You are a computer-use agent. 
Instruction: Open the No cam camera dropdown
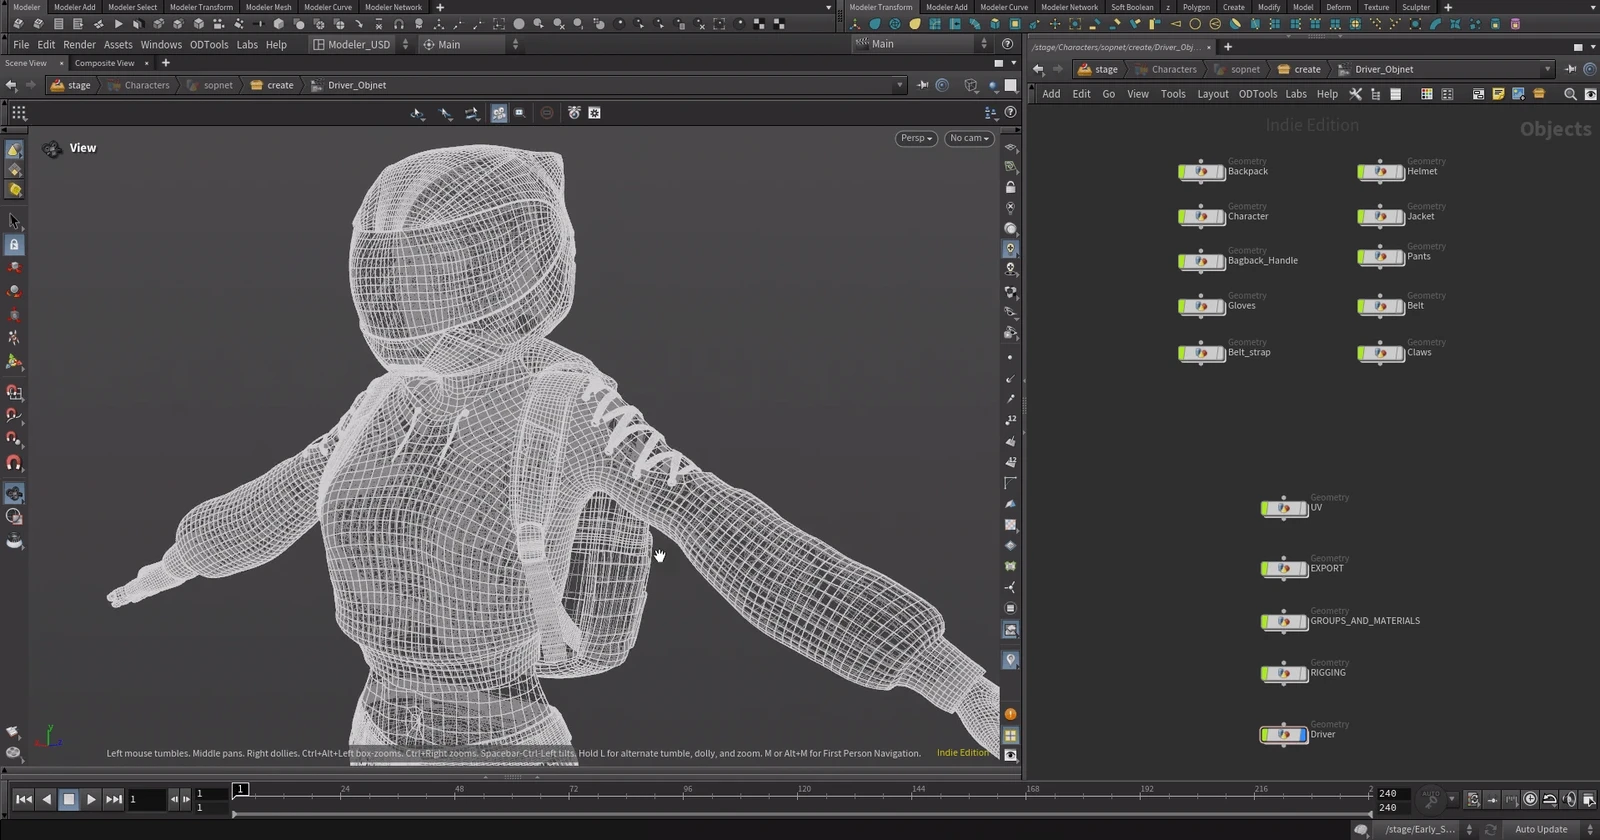(x=968, y=138)
